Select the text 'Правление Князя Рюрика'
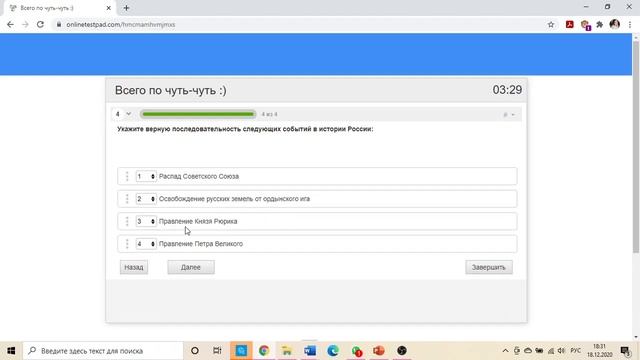 [198, 221]
